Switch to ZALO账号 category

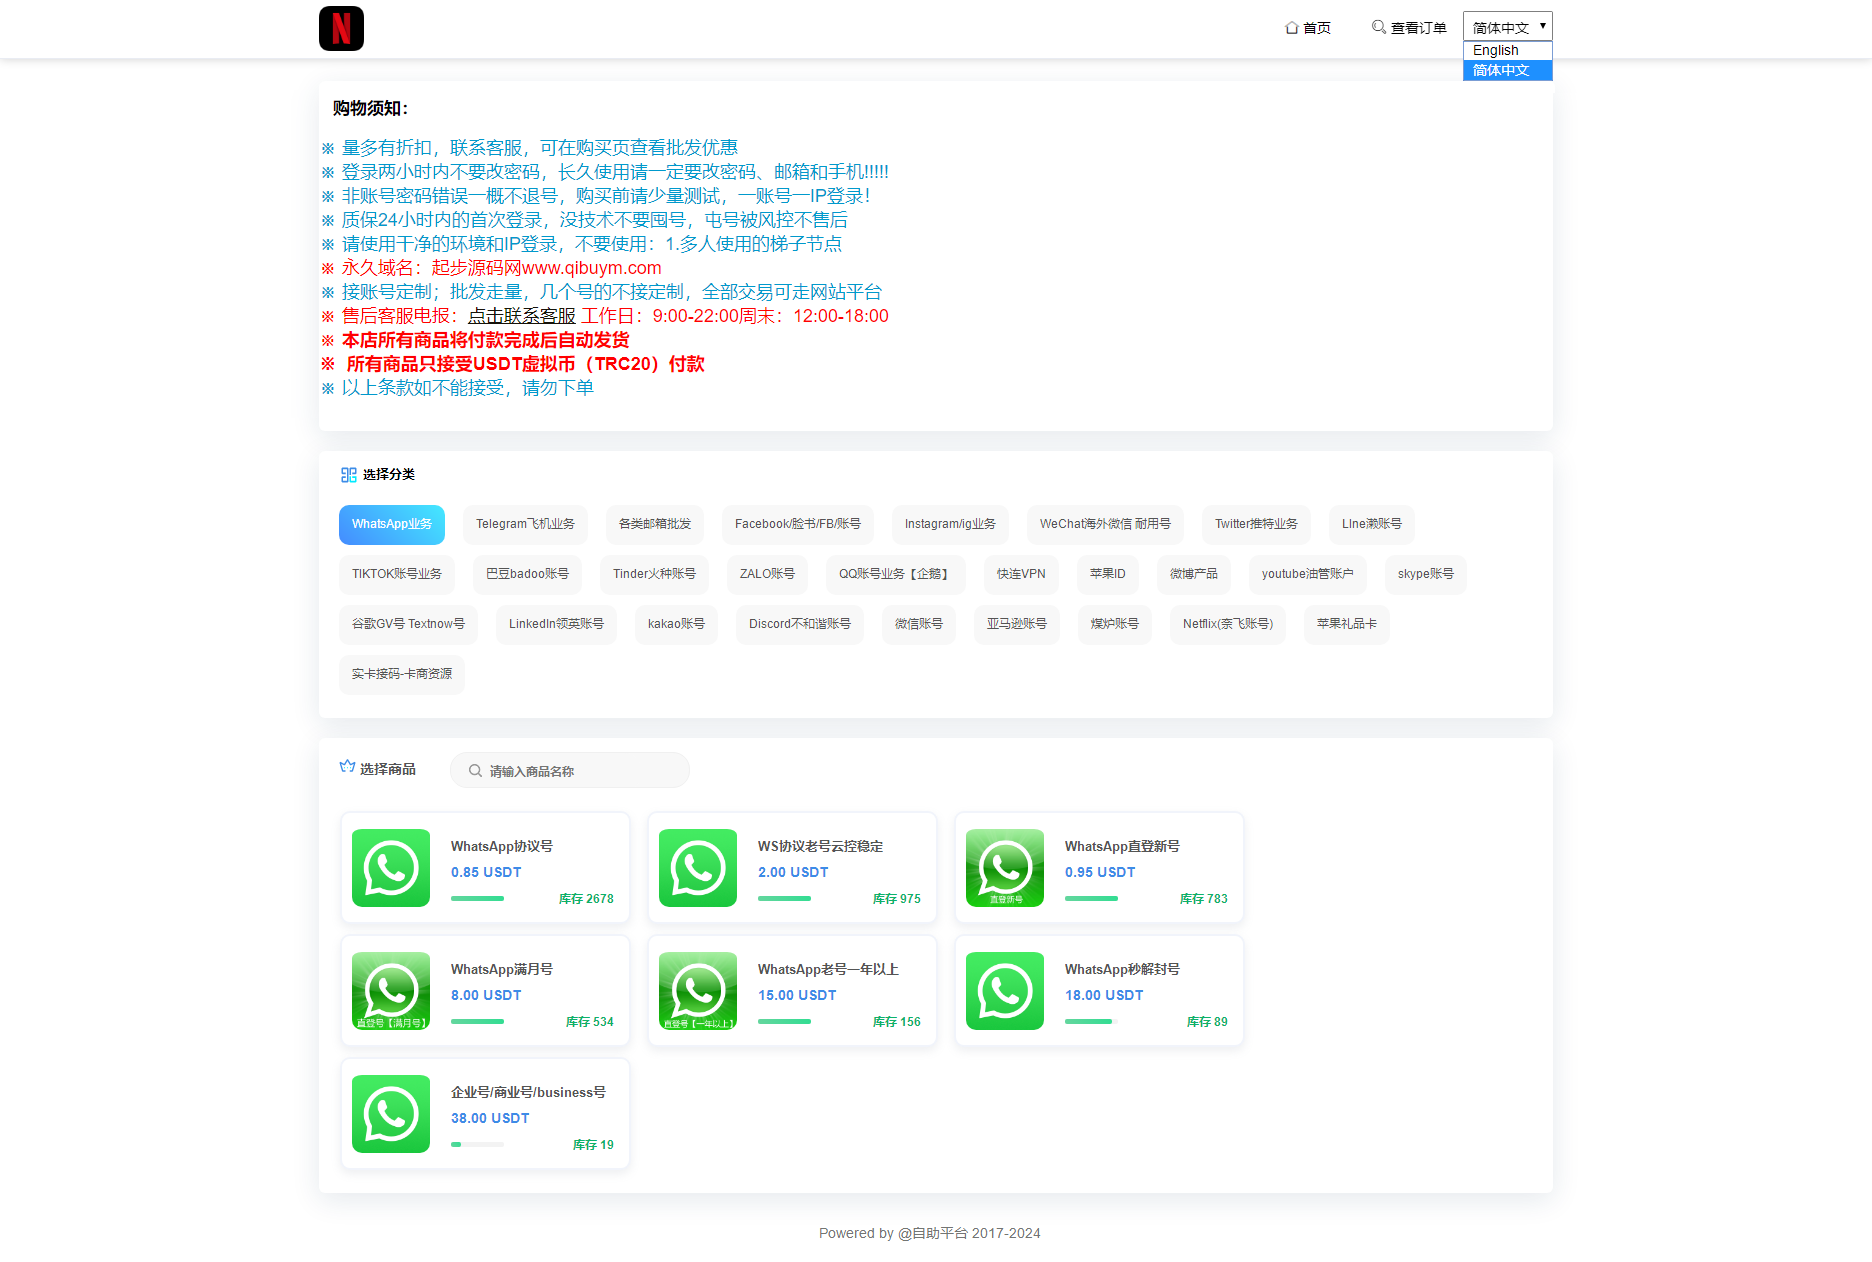(767, 575)
